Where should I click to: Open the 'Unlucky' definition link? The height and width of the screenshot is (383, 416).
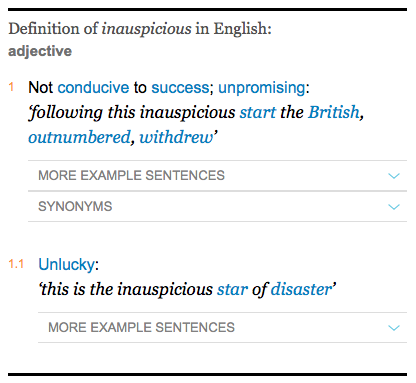(67, 265)
